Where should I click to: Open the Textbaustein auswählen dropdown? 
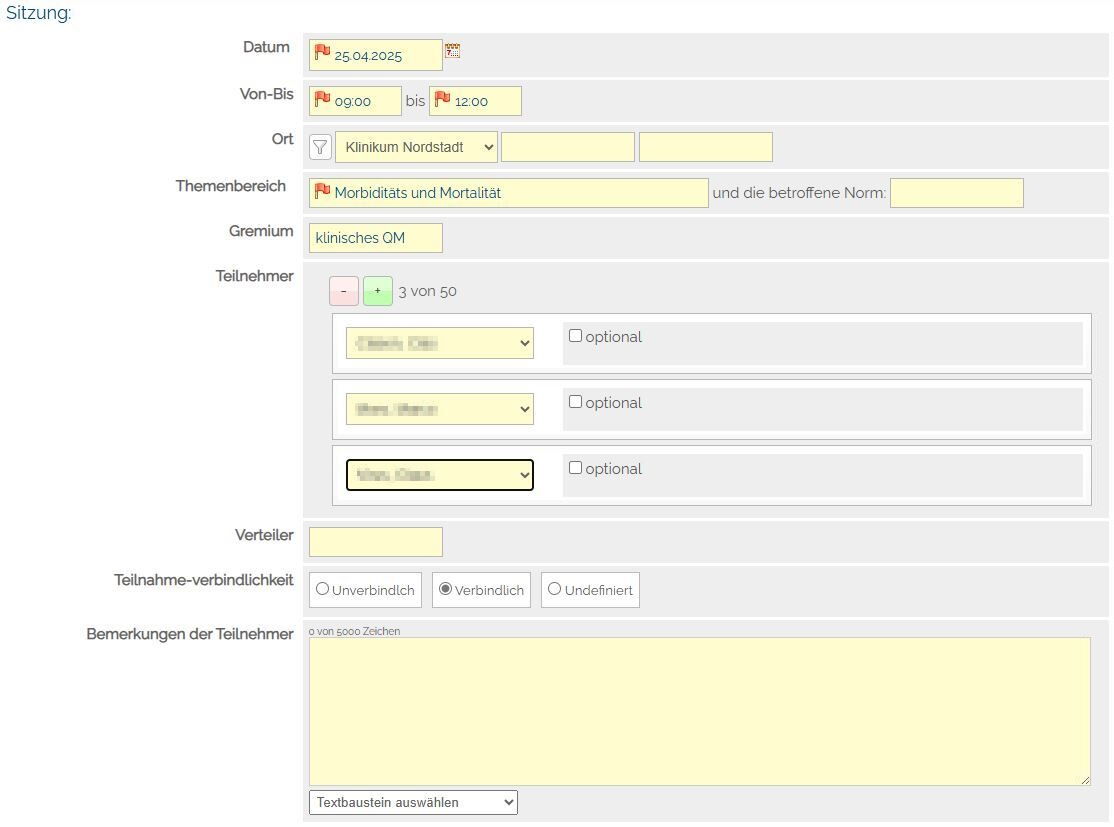point(413,802)
